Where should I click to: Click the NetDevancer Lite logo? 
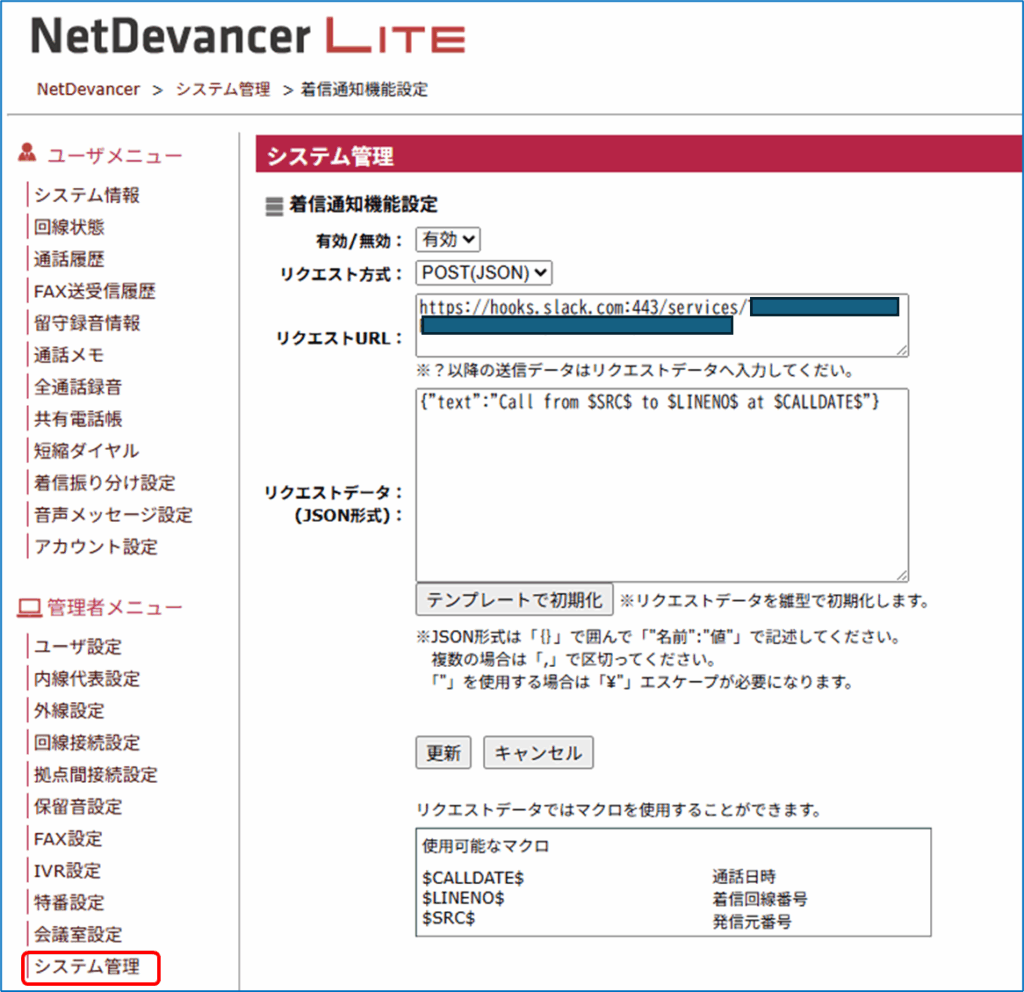[x=248, y=37]
